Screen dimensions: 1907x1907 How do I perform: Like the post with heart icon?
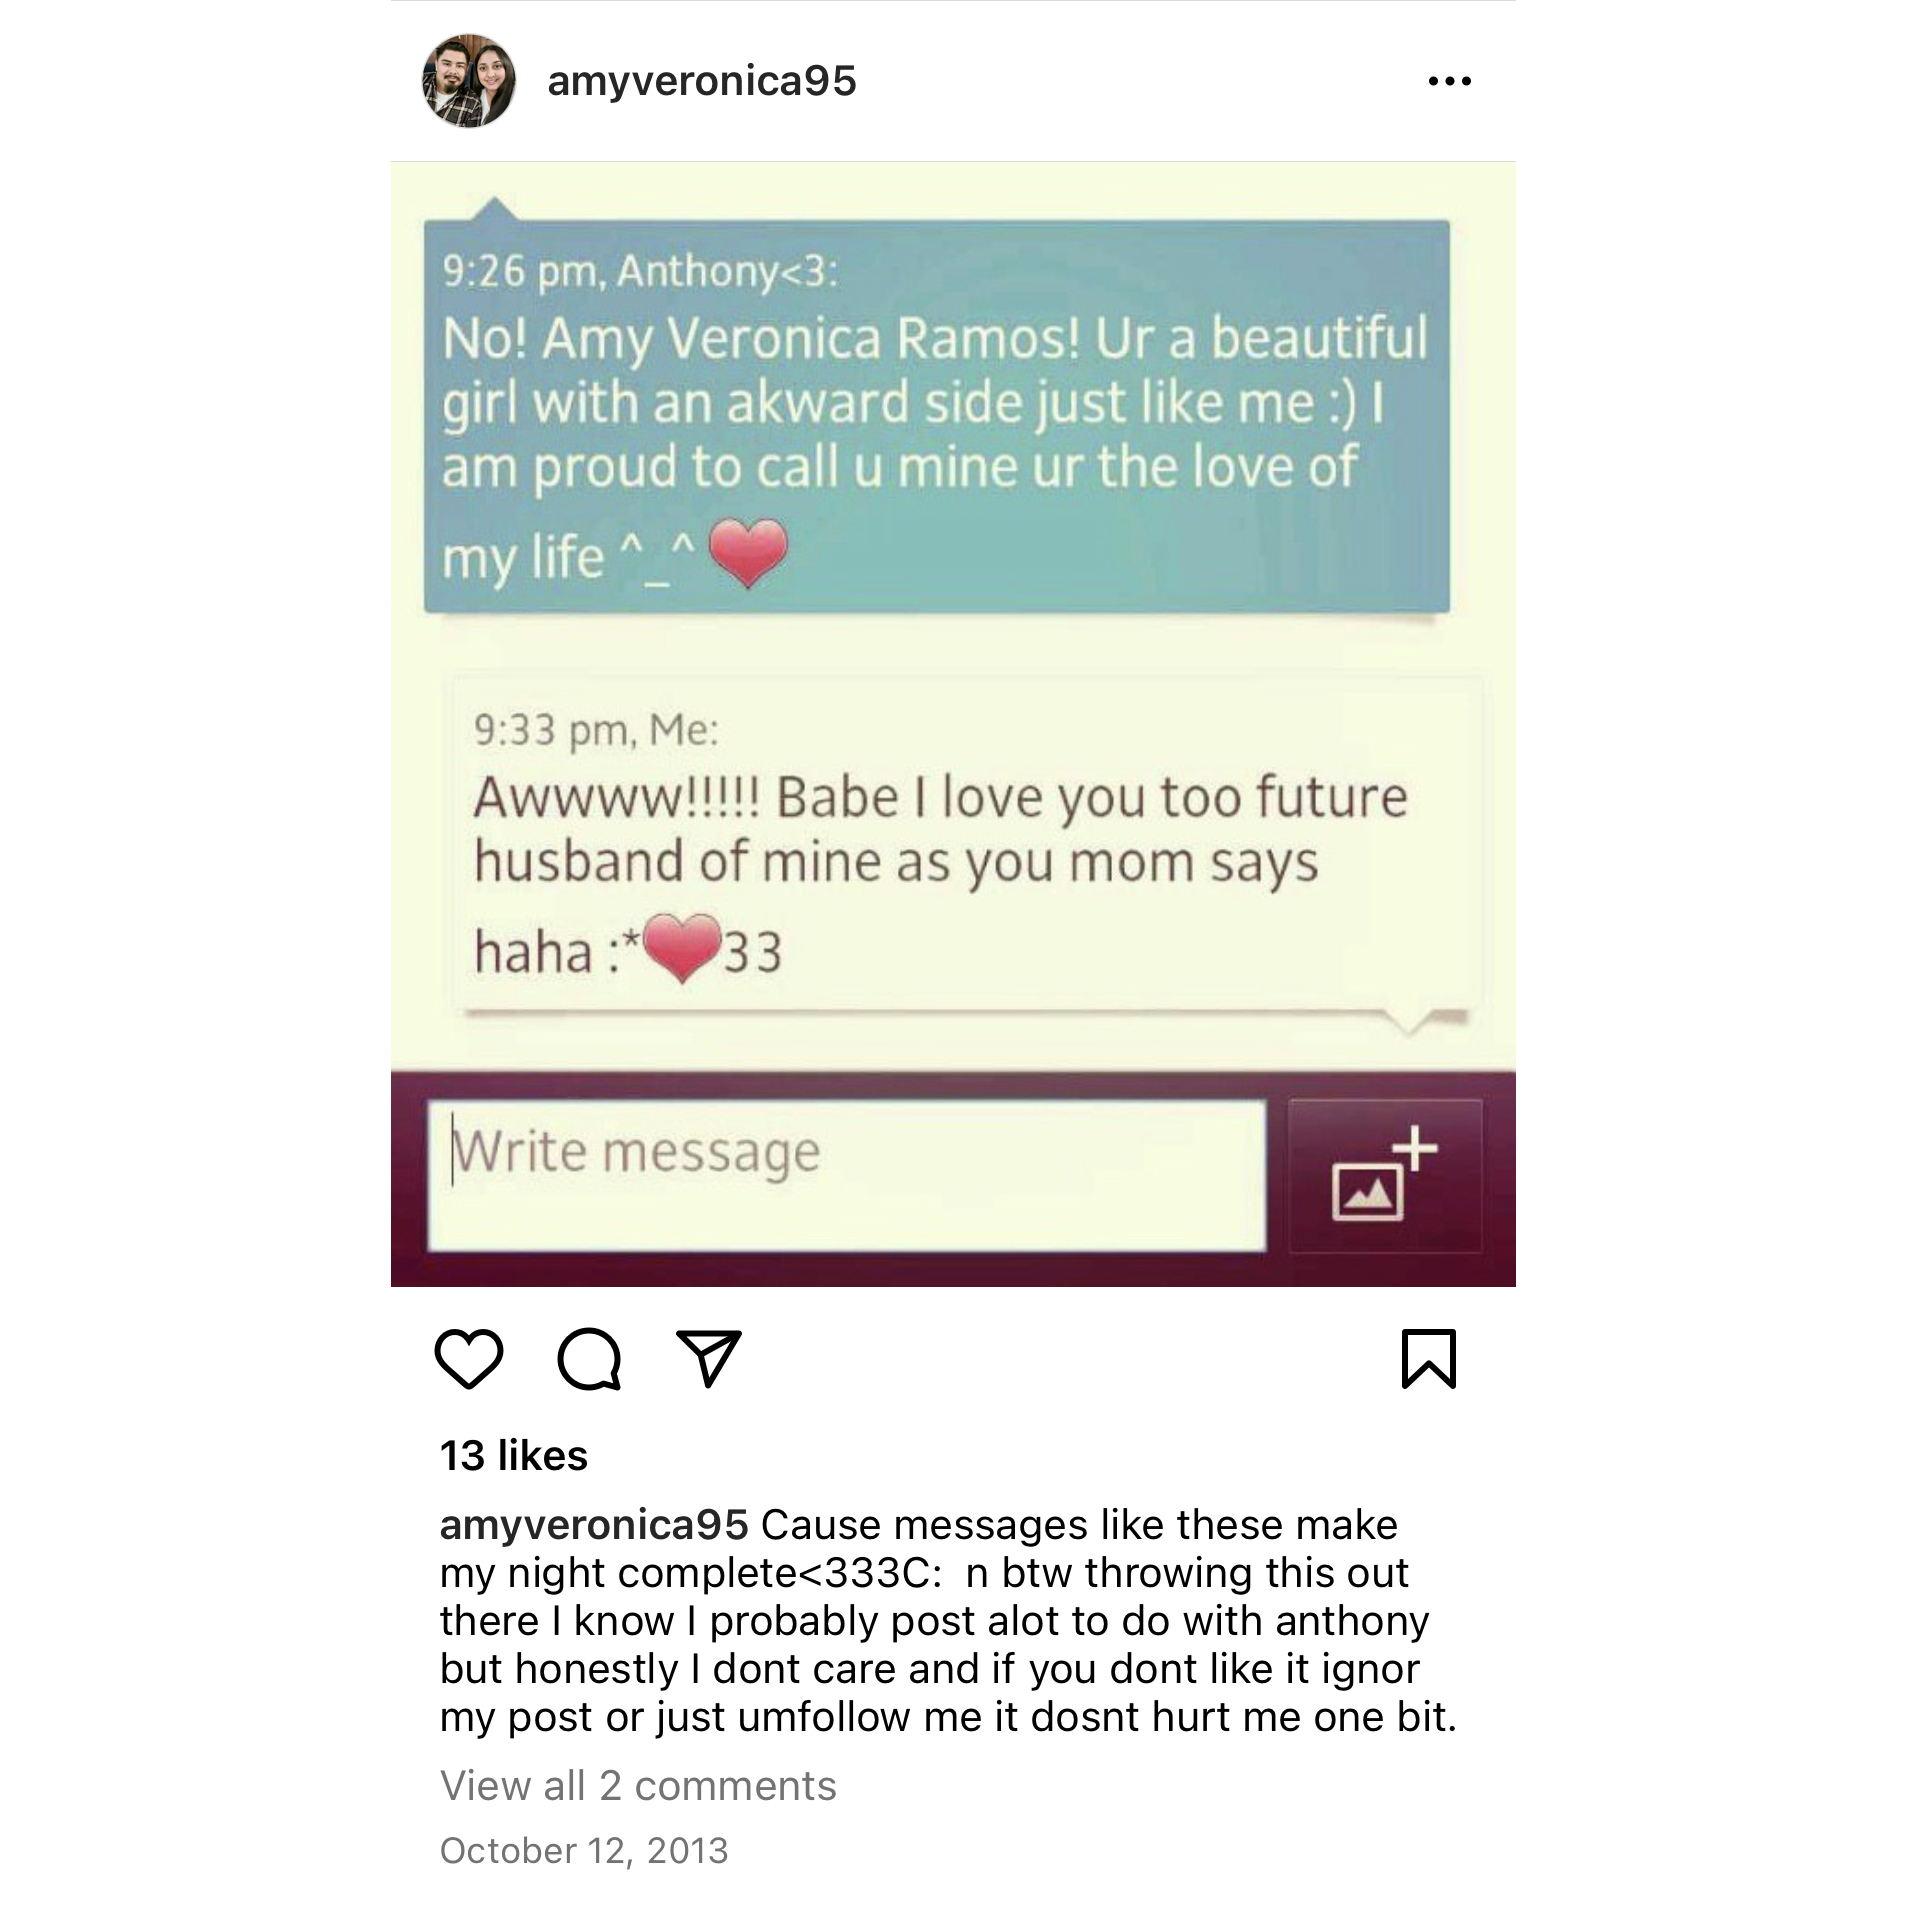[469, 1358]
